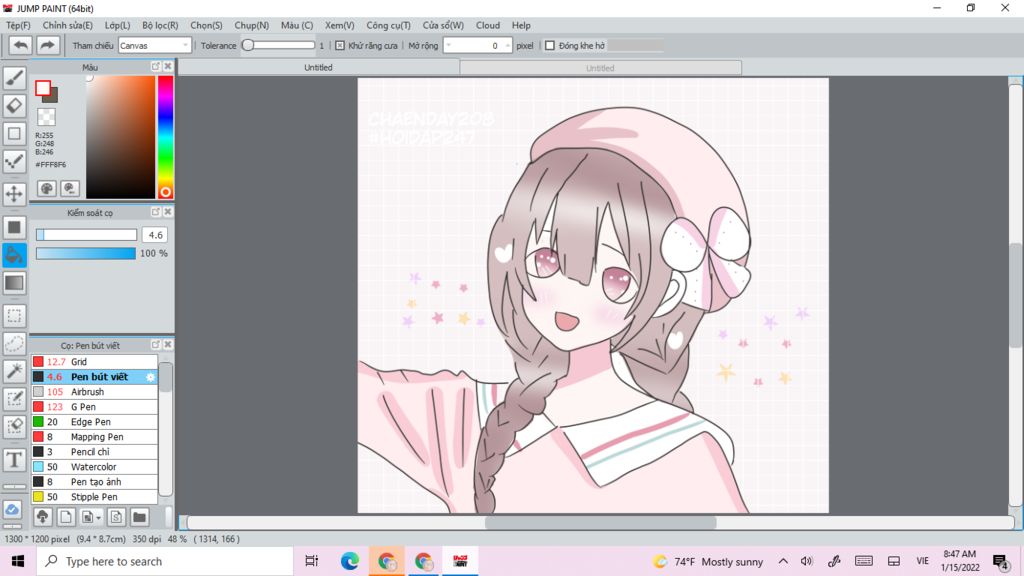This screenshot has height=576, width=1024.
Task: Open the Chụp(N) menu
Action: (251, 25)
